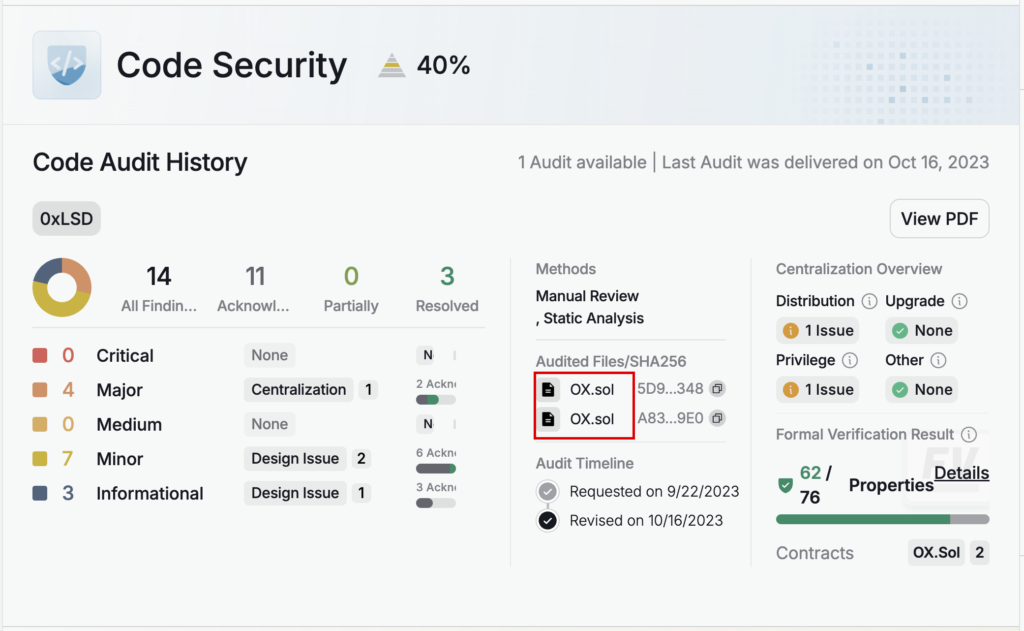Show info for Other

pyautogui.click(x=938, y=360)
